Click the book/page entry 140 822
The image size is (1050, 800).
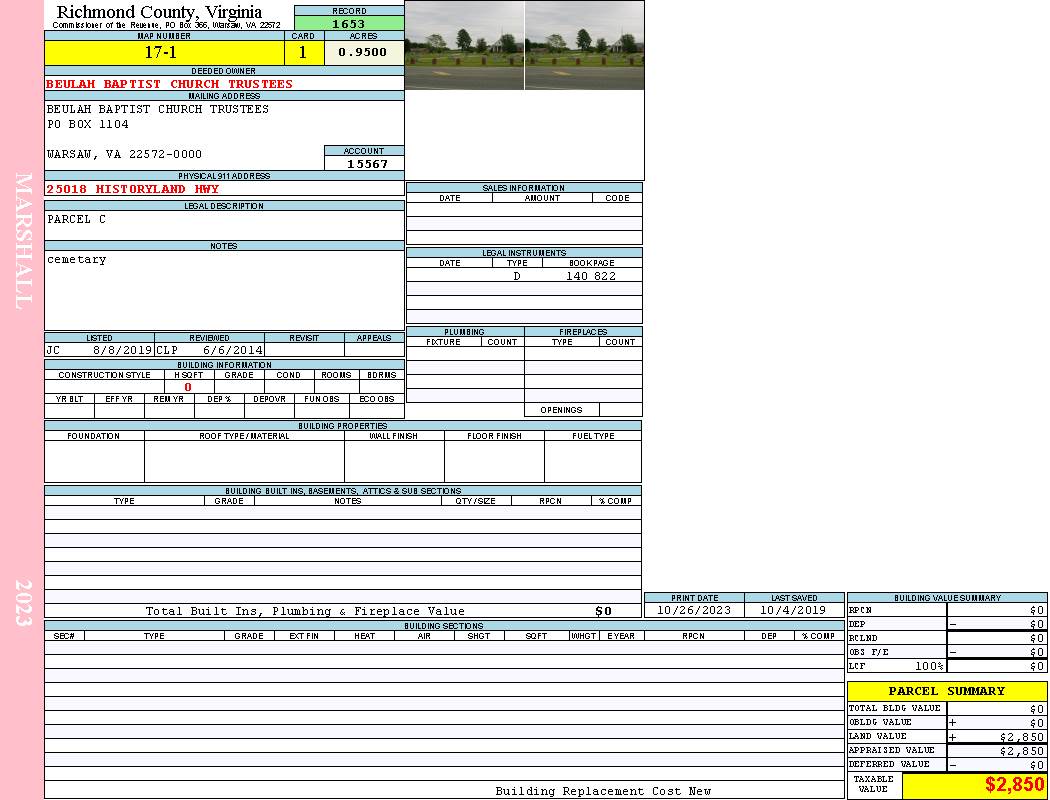pyautogui.click(x=590, y=276)
